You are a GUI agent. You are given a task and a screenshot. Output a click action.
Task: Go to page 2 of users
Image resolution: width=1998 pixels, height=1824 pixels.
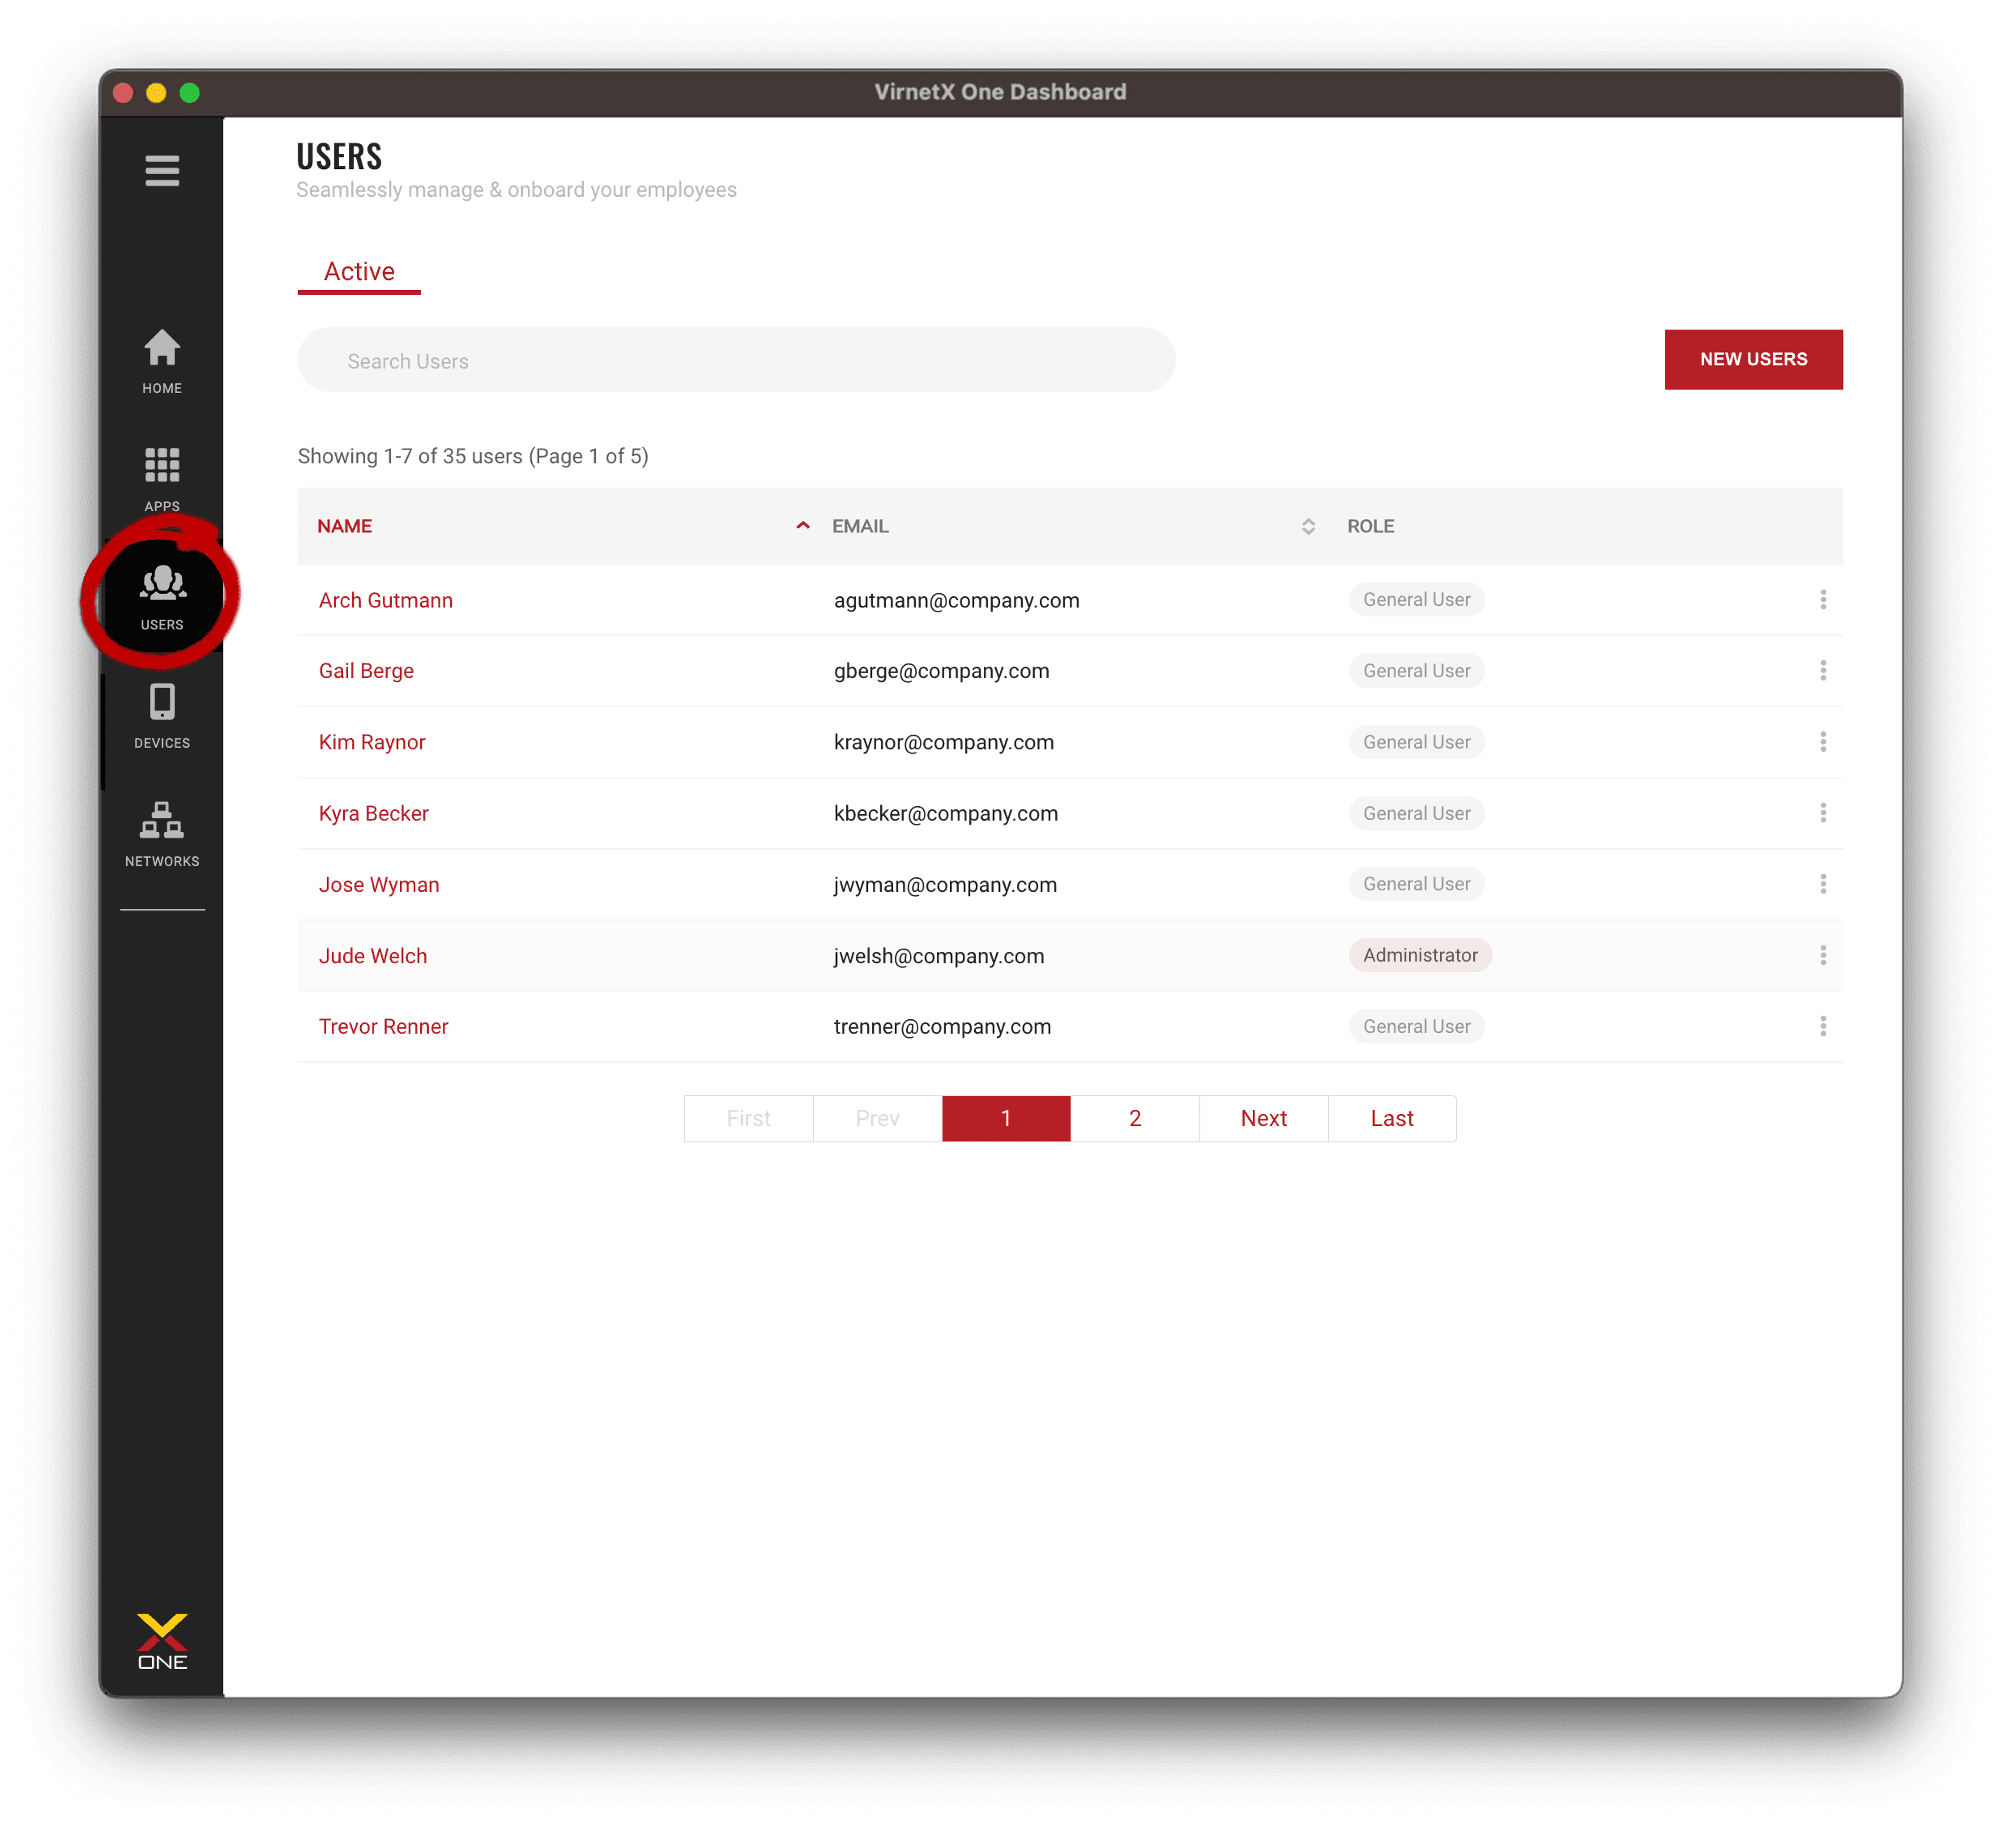click(1134, 1118)
